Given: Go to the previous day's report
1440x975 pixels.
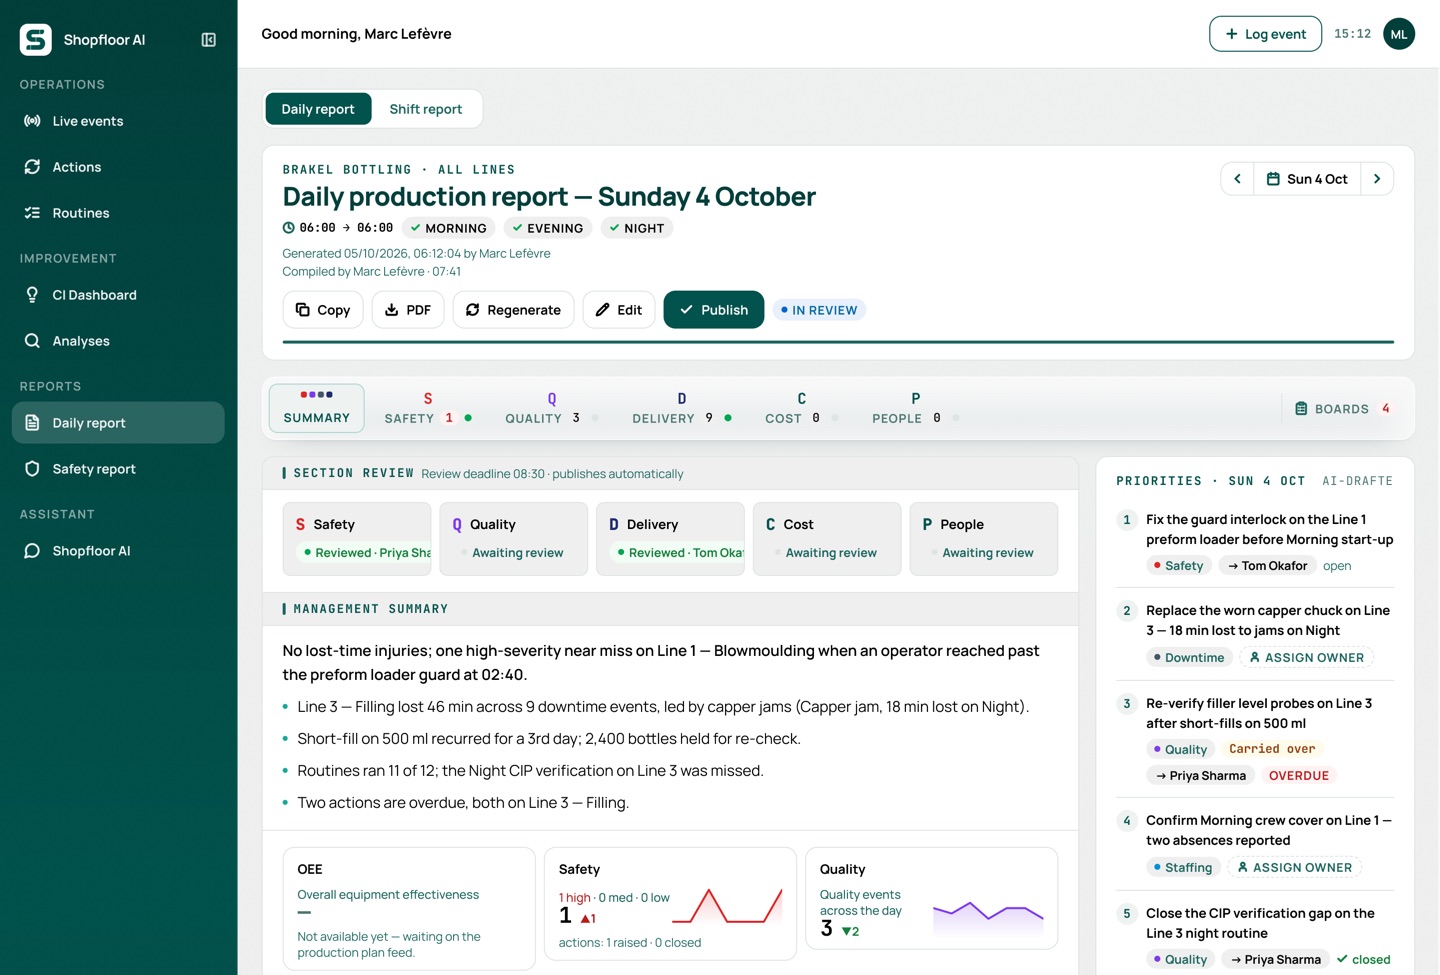Looking at the screenshot, I should click(x=1237, y=179).
